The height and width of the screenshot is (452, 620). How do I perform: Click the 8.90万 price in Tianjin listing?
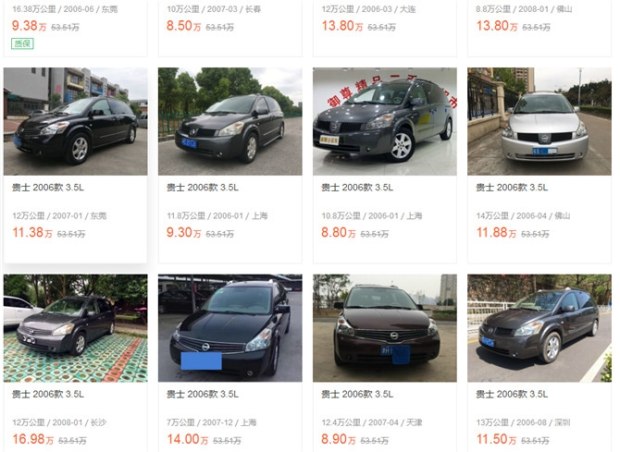pos(338,439)
